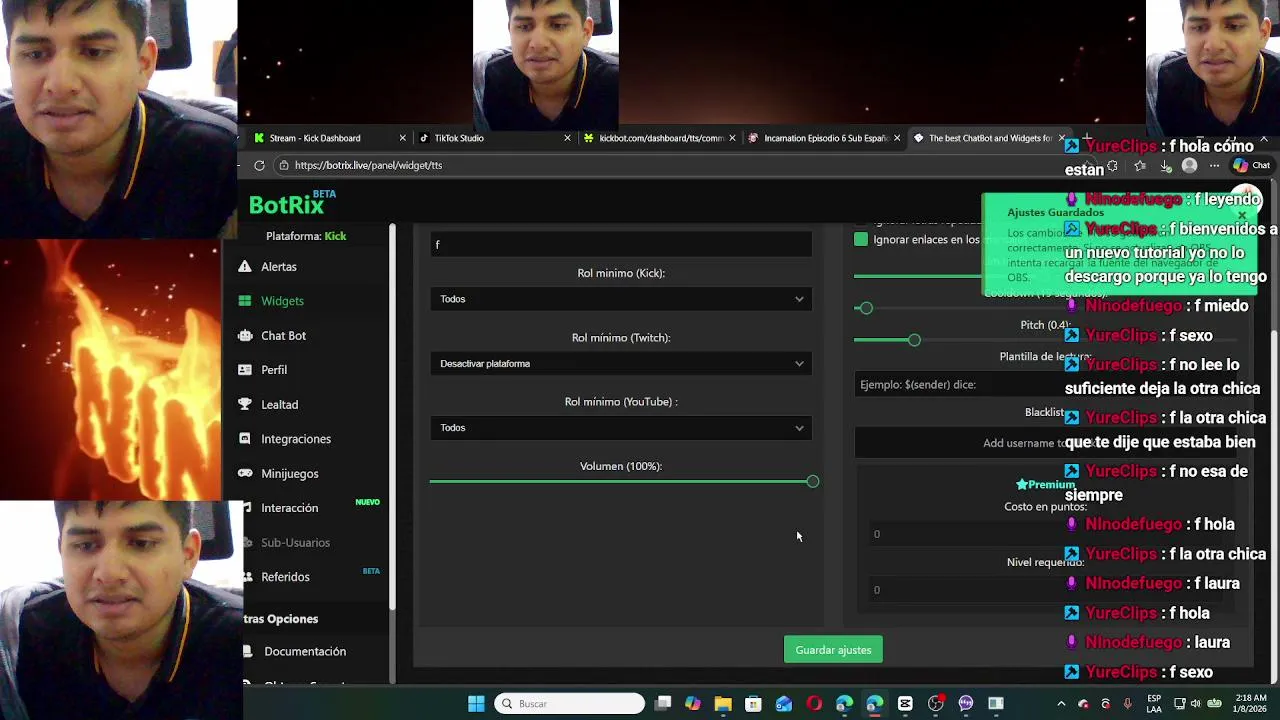The image size is (1280, 720).
Task: Click the Volumen (100%) slider handle
Action: point(812,482)
